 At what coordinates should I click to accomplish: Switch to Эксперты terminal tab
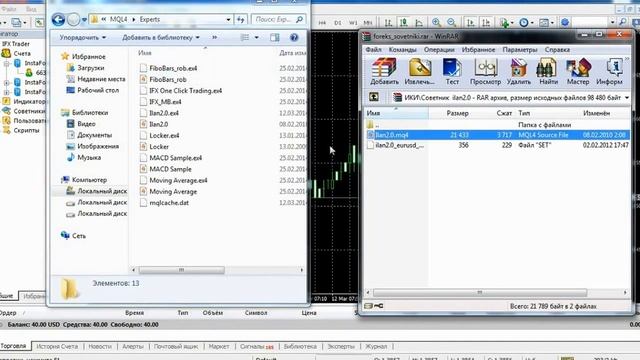[x=341, y=346]
